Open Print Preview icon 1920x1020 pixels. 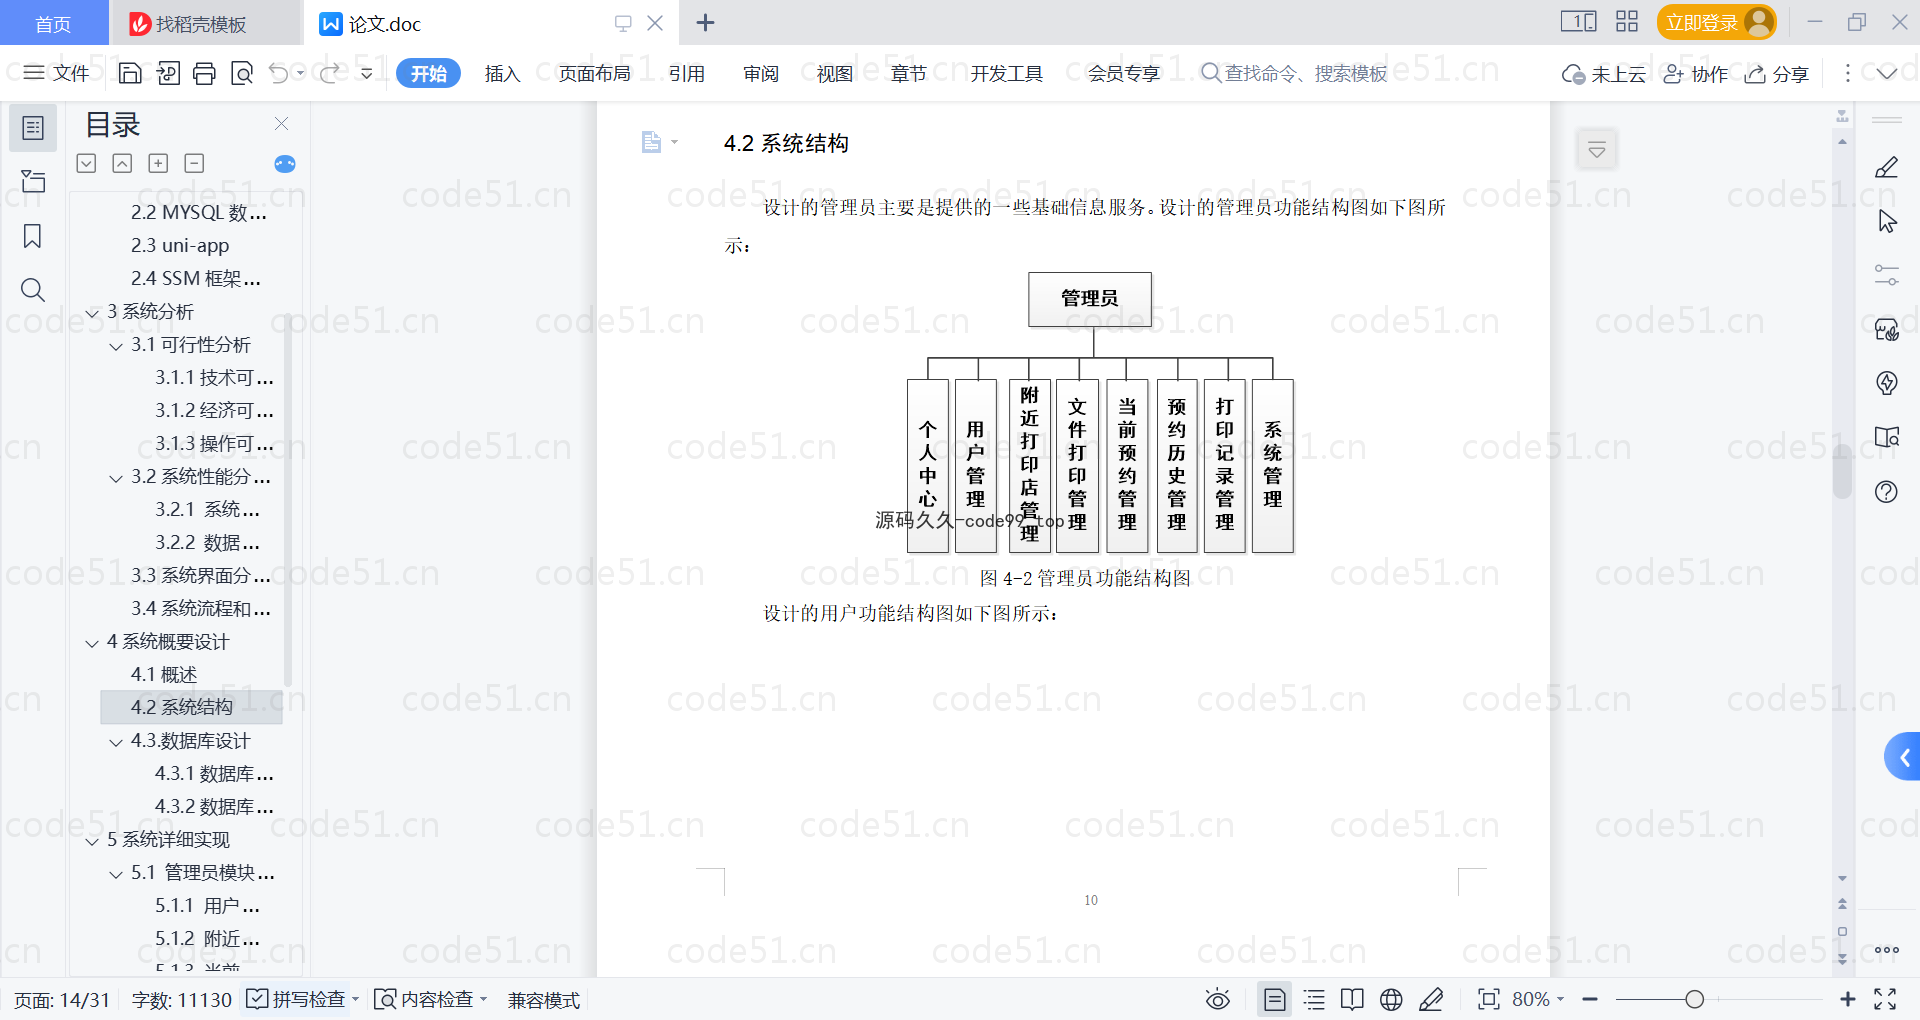[241, 73]
